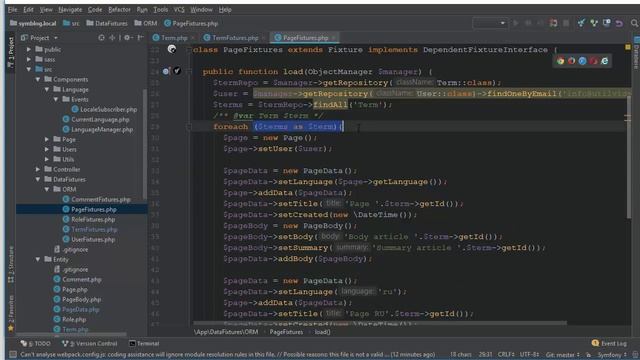Click the implements gutter icon beside load function

[x=166, y=71]
